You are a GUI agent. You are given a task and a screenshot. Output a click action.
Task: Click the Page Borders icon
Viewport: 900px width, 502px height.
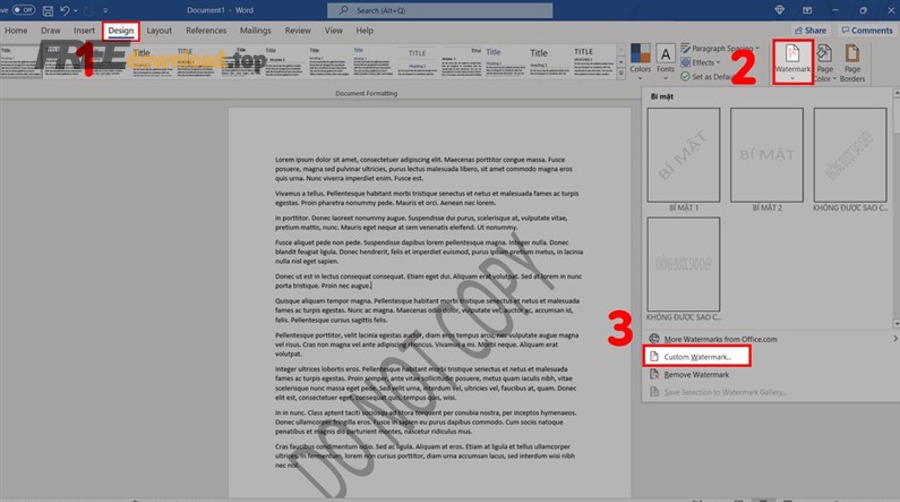point(852,53)
